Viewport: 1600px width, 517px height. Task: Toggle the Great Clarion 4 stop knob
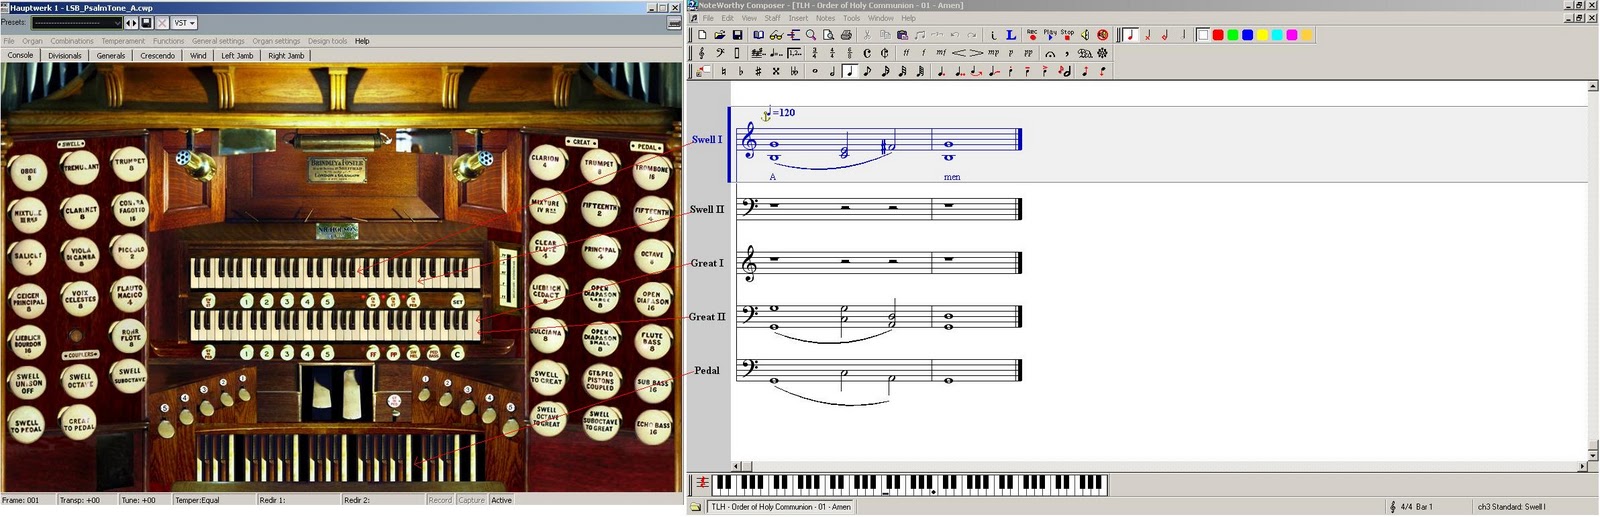pyautogui.click(x=546, y=161)
